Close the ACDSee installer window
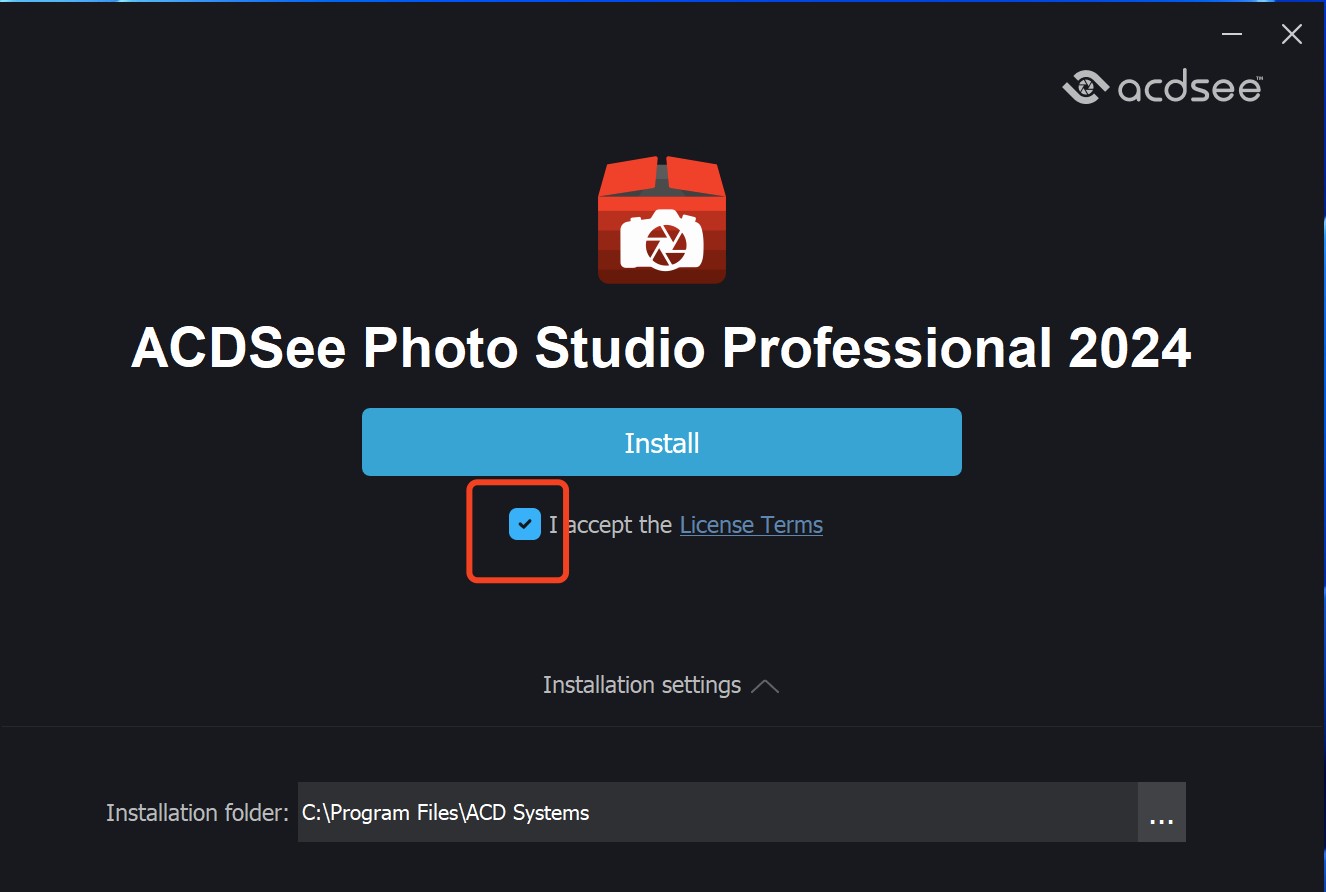 [x=1291, y=34]
